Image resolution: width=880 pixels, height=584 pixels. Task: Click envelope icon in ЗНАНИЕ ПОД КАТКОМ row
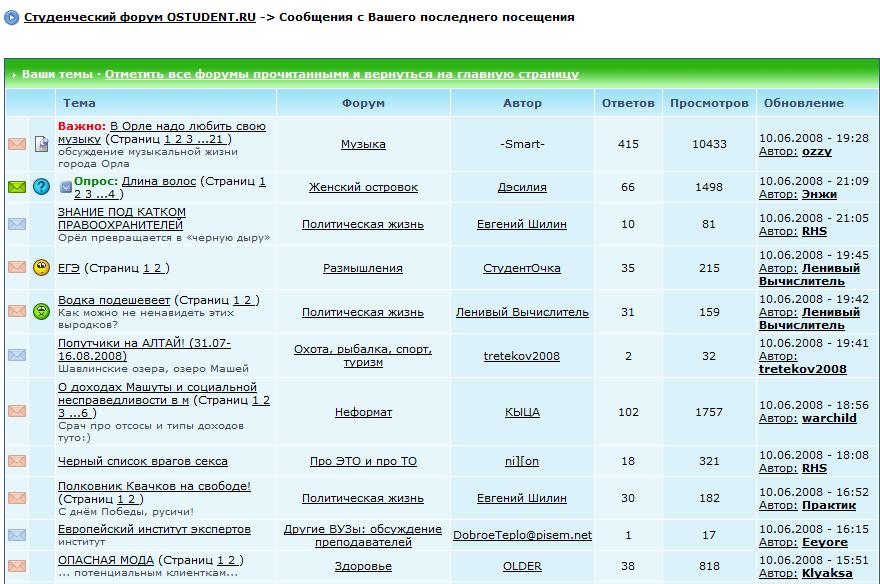tap(17, 224)
